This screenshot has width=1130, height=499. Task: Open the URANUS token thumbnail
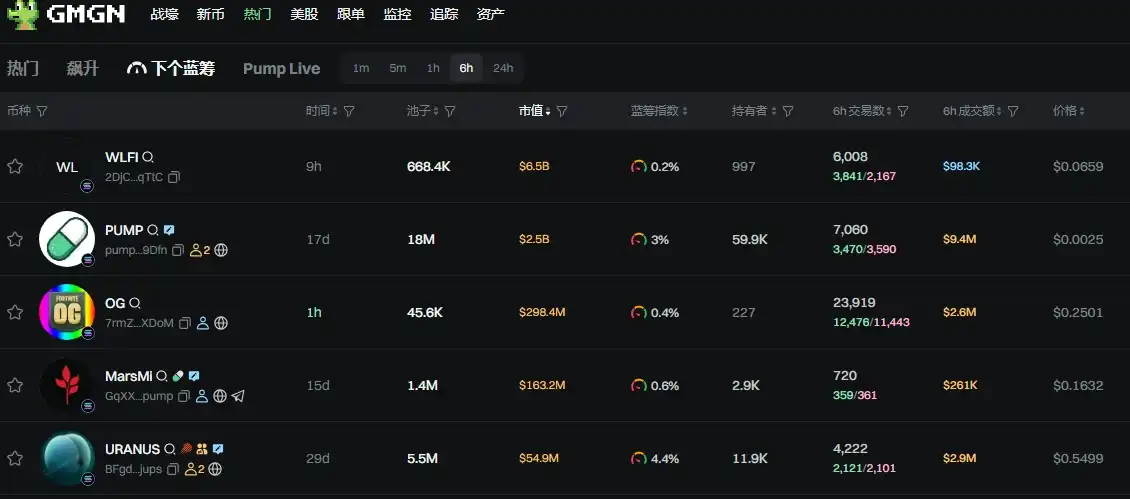click(x=67, y=458)
